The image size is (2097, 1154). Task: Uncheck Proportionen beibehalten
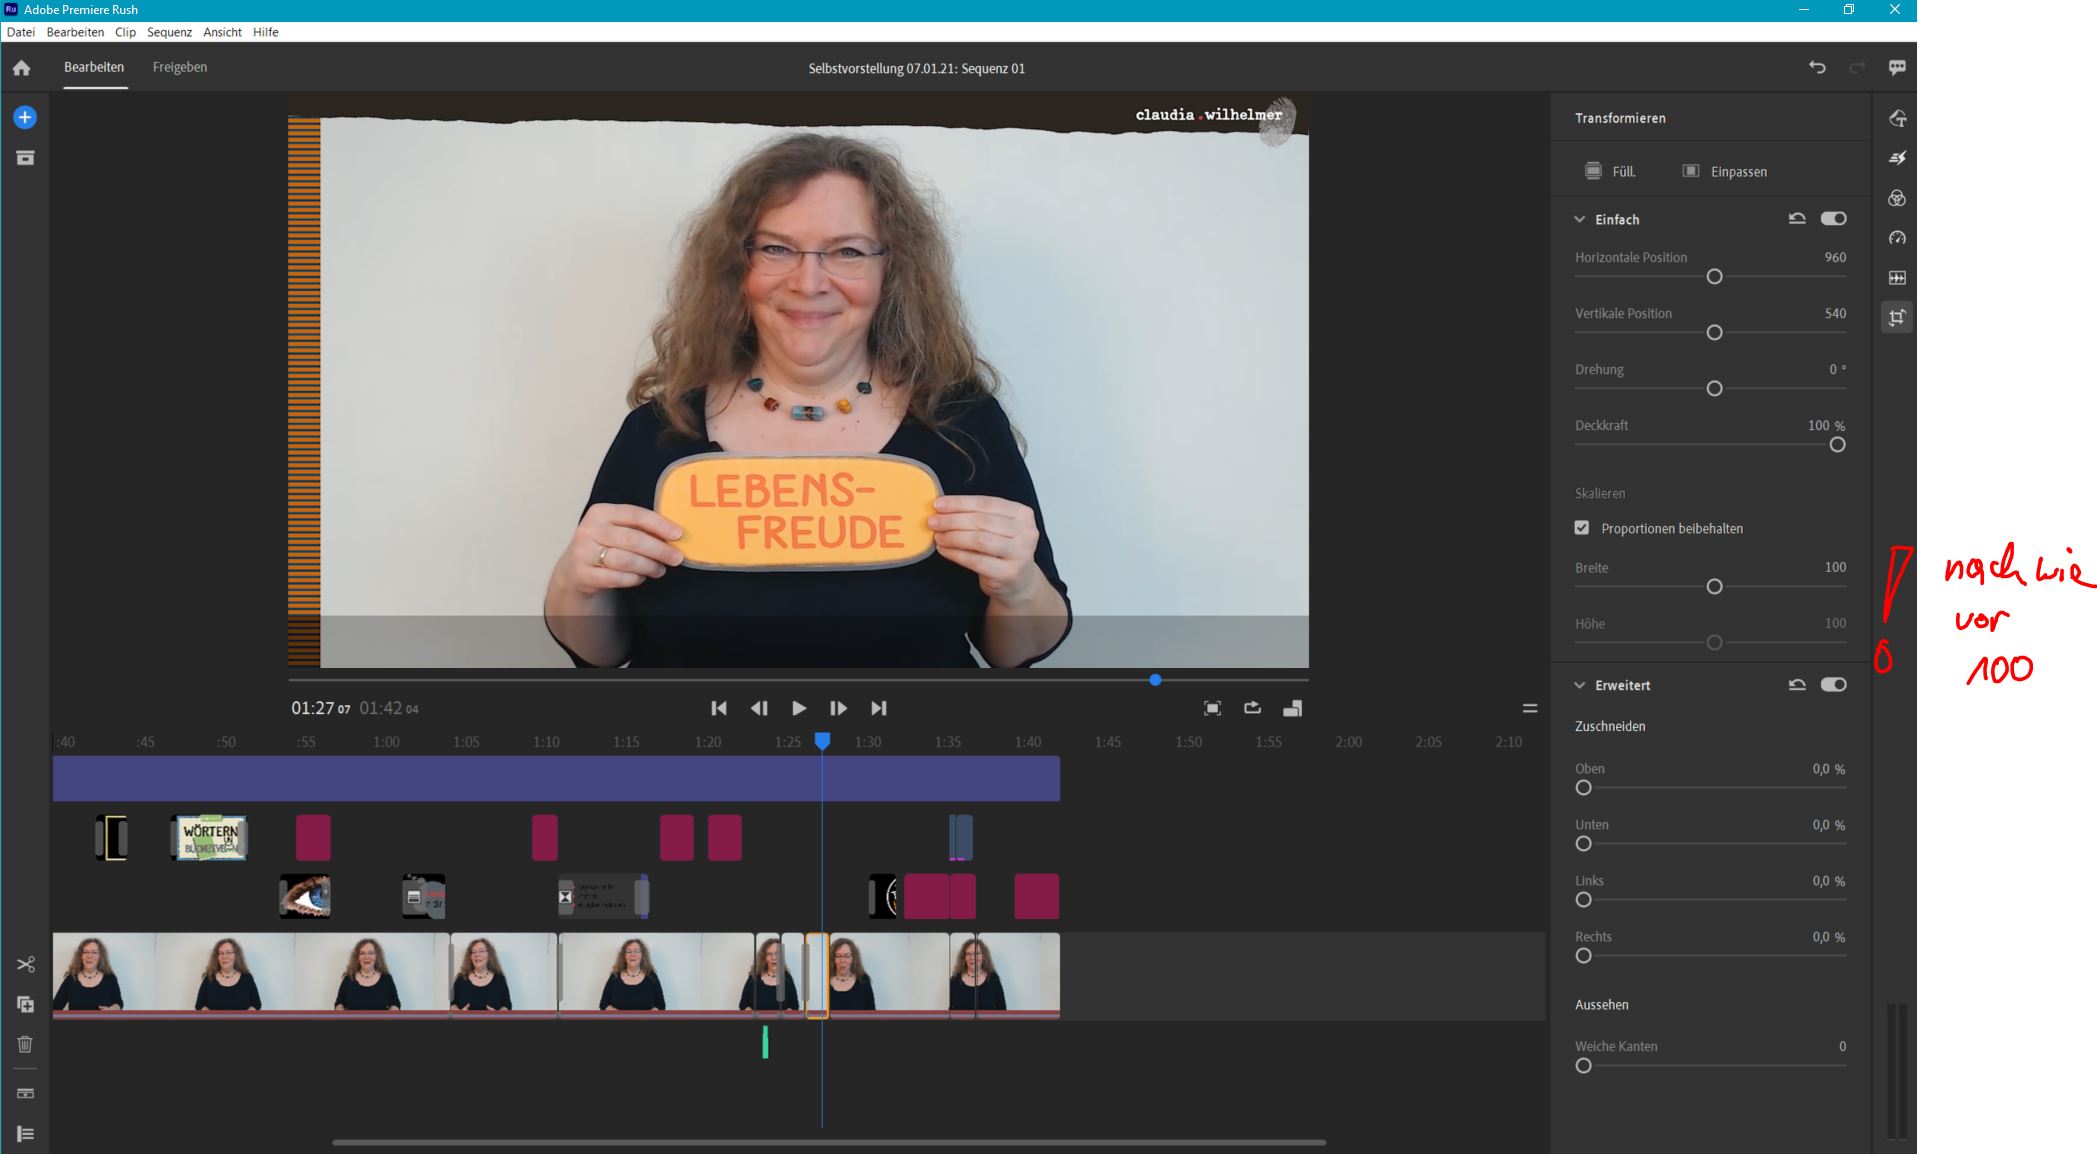pyautogui.click(x=1581, y=528)
